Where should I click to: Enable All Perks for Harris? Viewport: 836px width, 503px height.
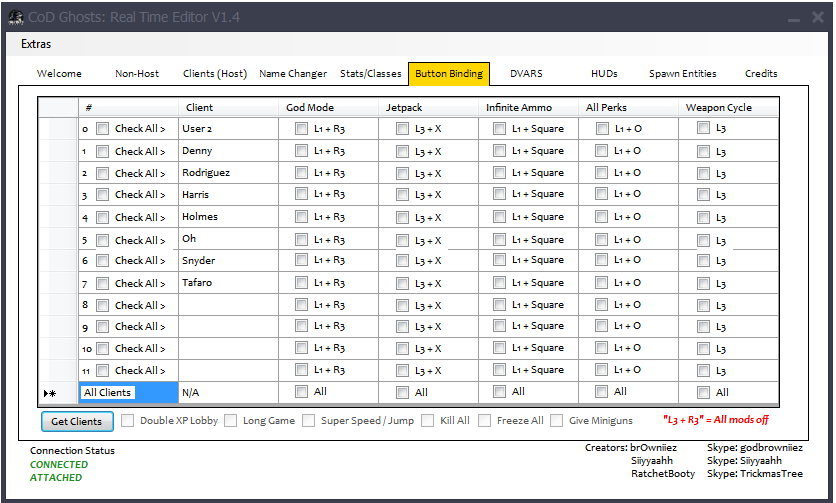pyautogui.click(x=601, y=194)
